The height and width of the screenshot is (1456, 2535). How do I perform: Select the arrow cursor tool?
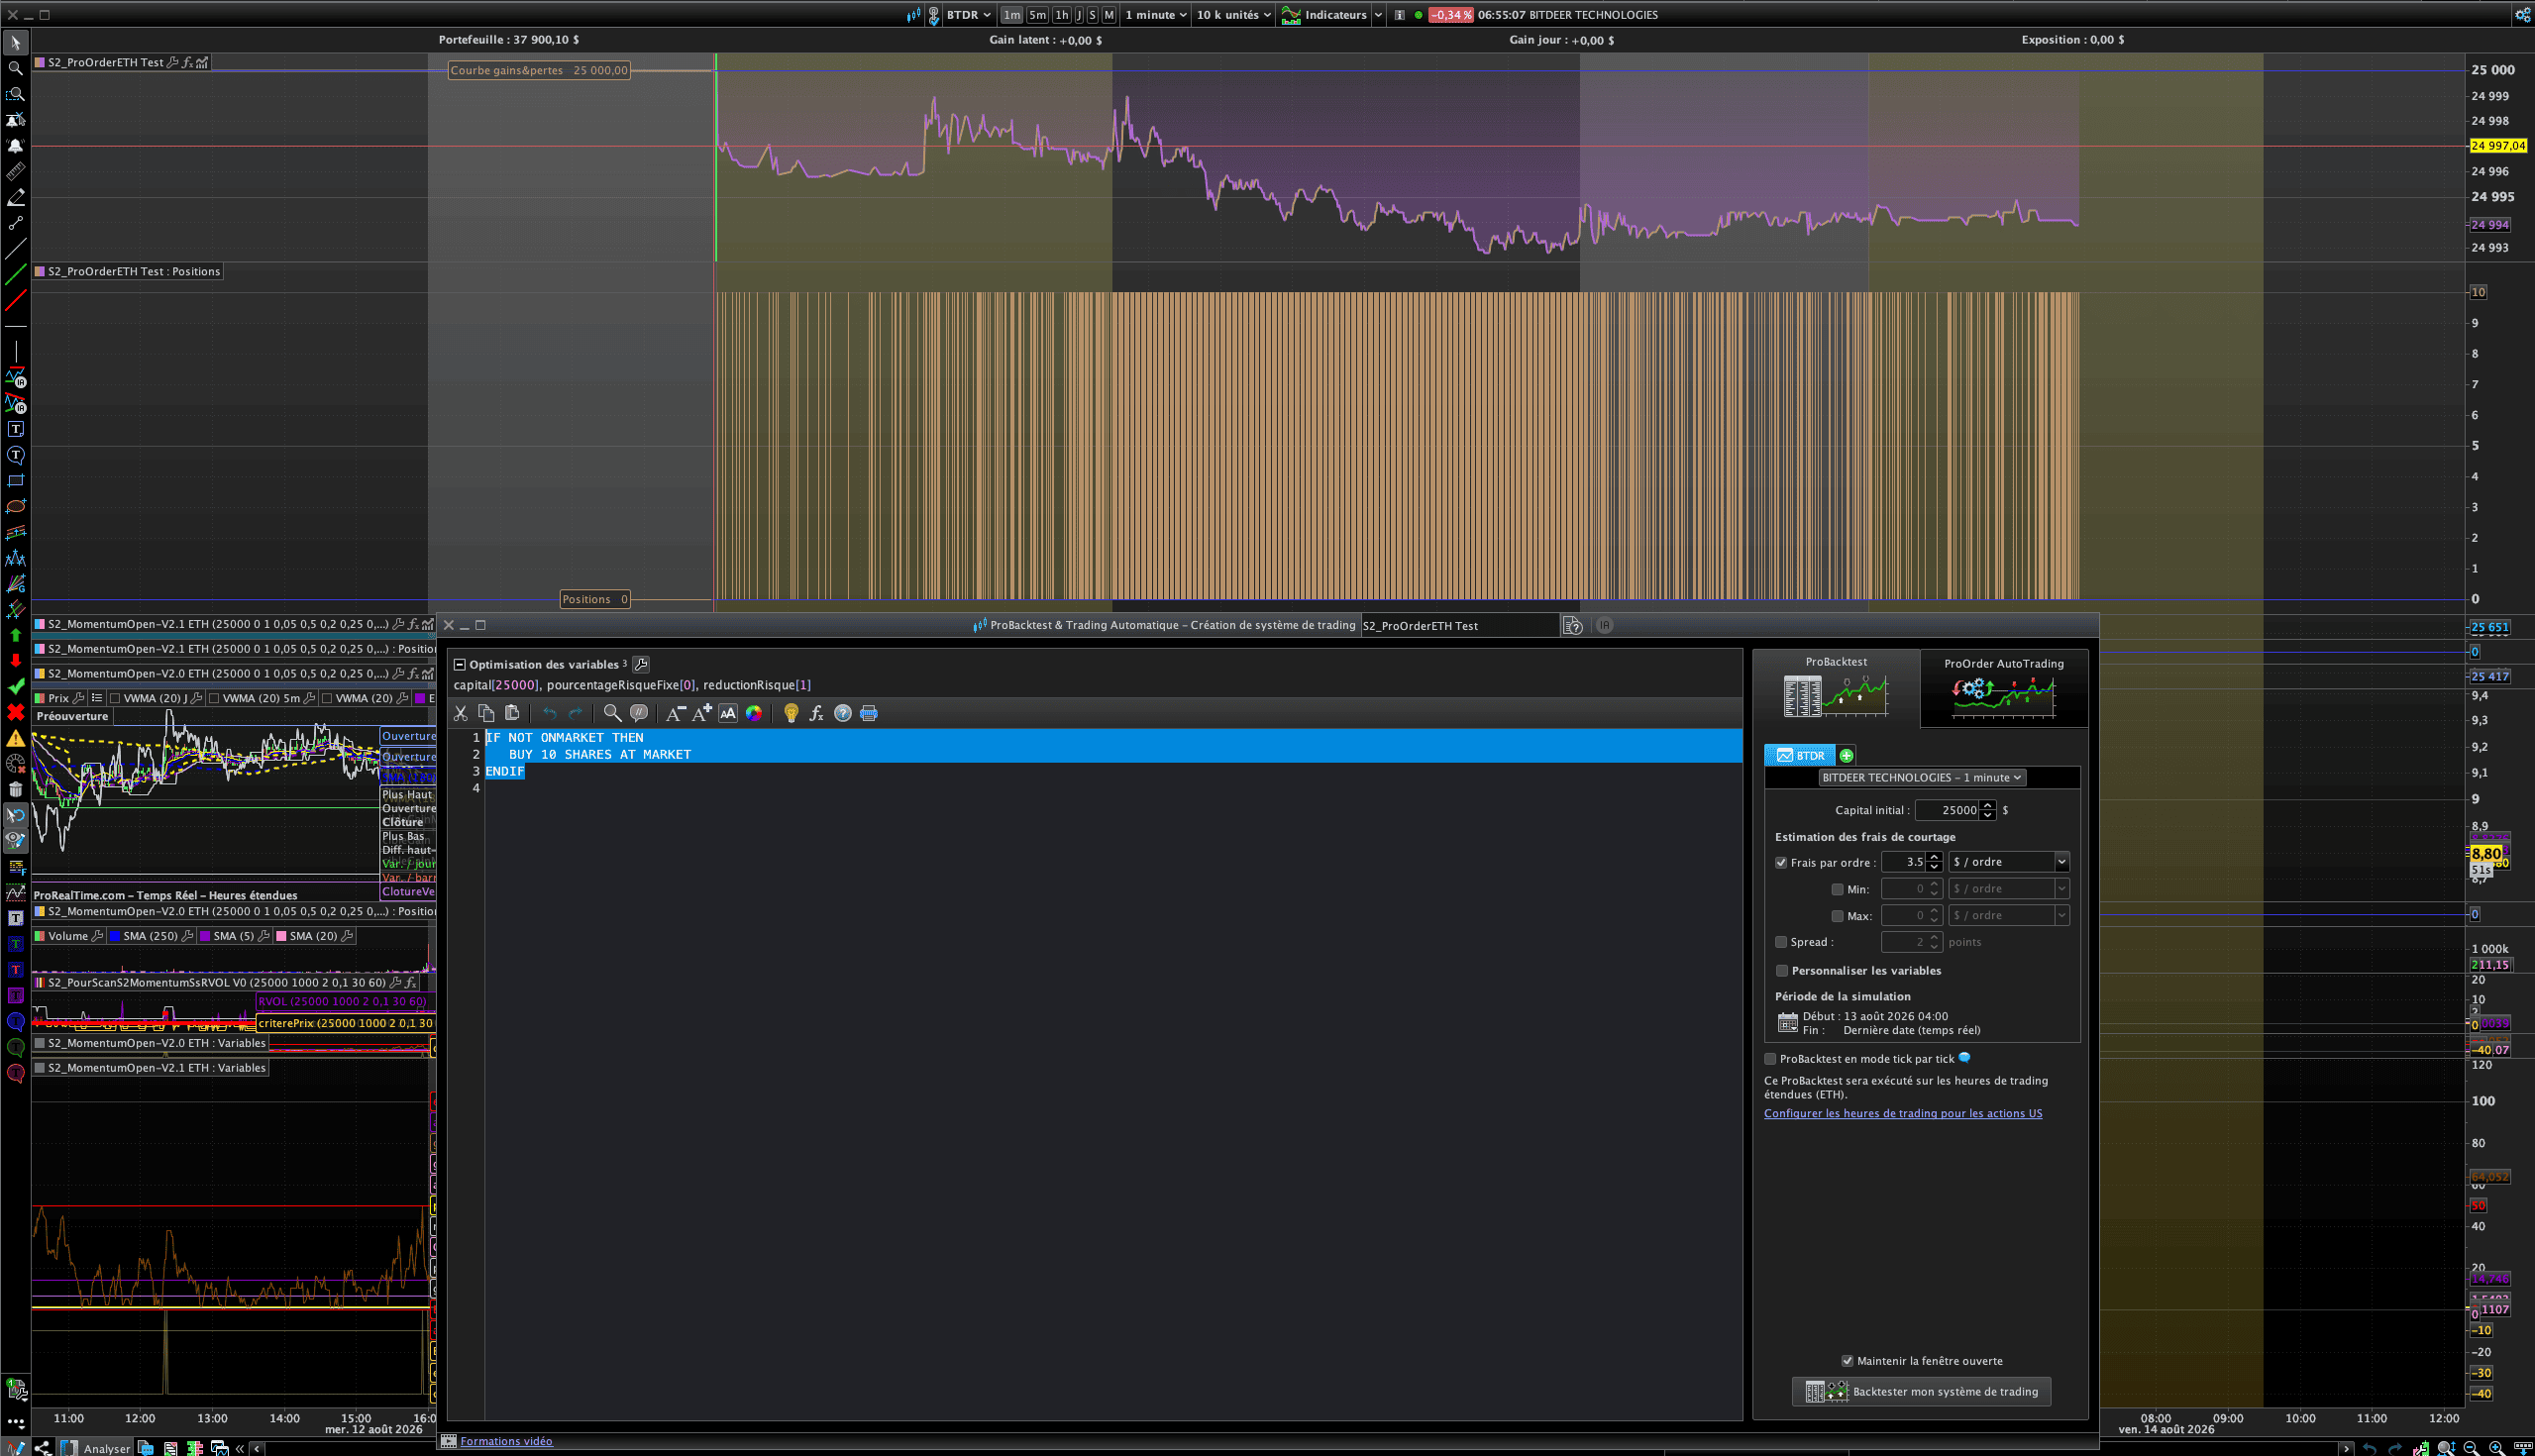(x=16, y=43)
